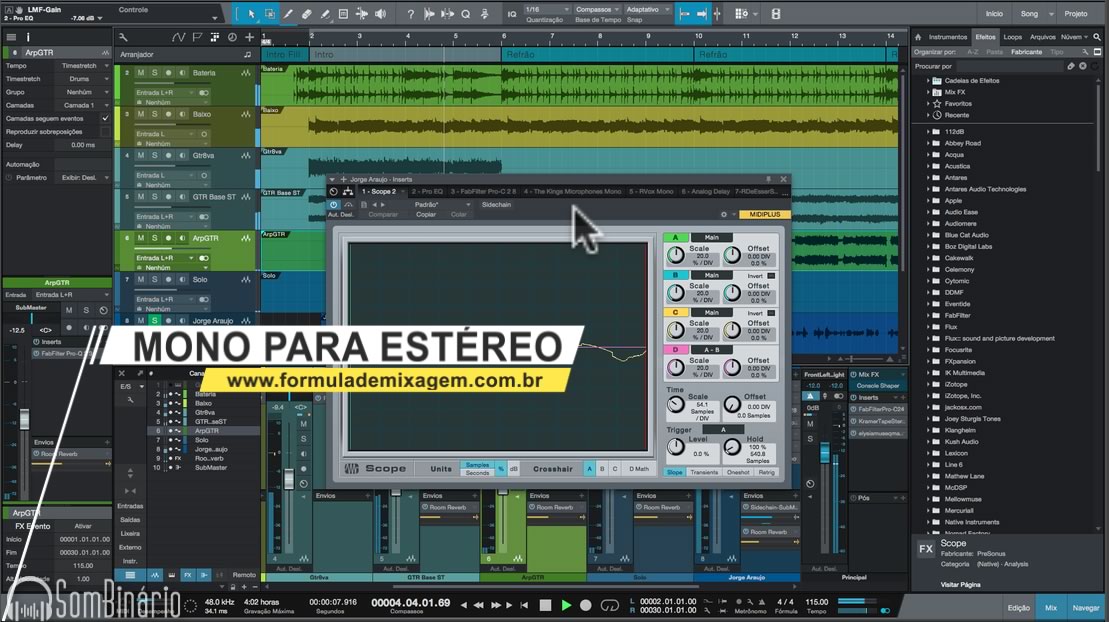1109x622 pixels.
Task: Select Oneshot trigger mode in Scope
Action: (x=738, y=473)
